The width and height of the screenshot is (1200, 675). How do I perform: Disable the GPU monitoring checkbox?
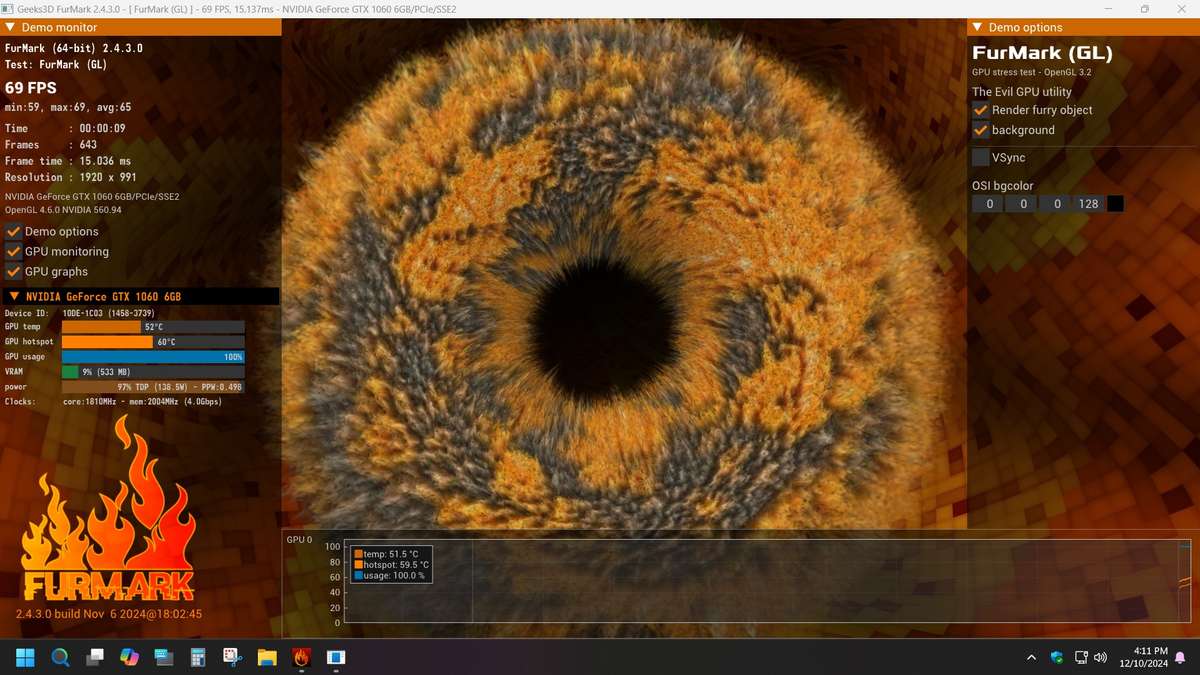[x=14, y=252]
